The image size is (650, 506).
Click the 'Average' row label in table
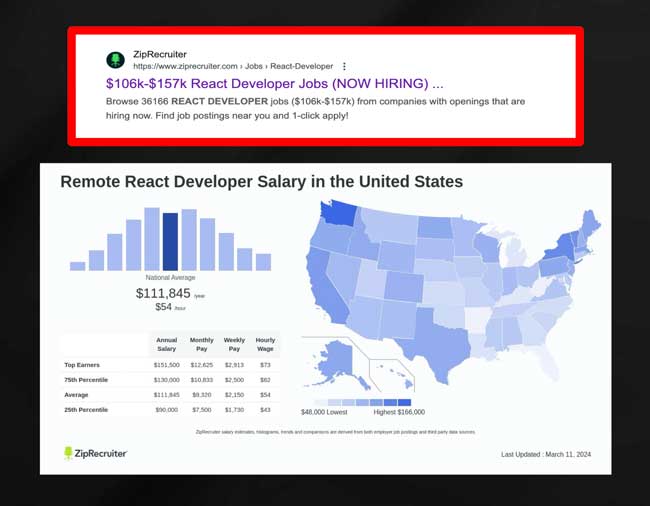pyautogui.click(x=76, y=395)
